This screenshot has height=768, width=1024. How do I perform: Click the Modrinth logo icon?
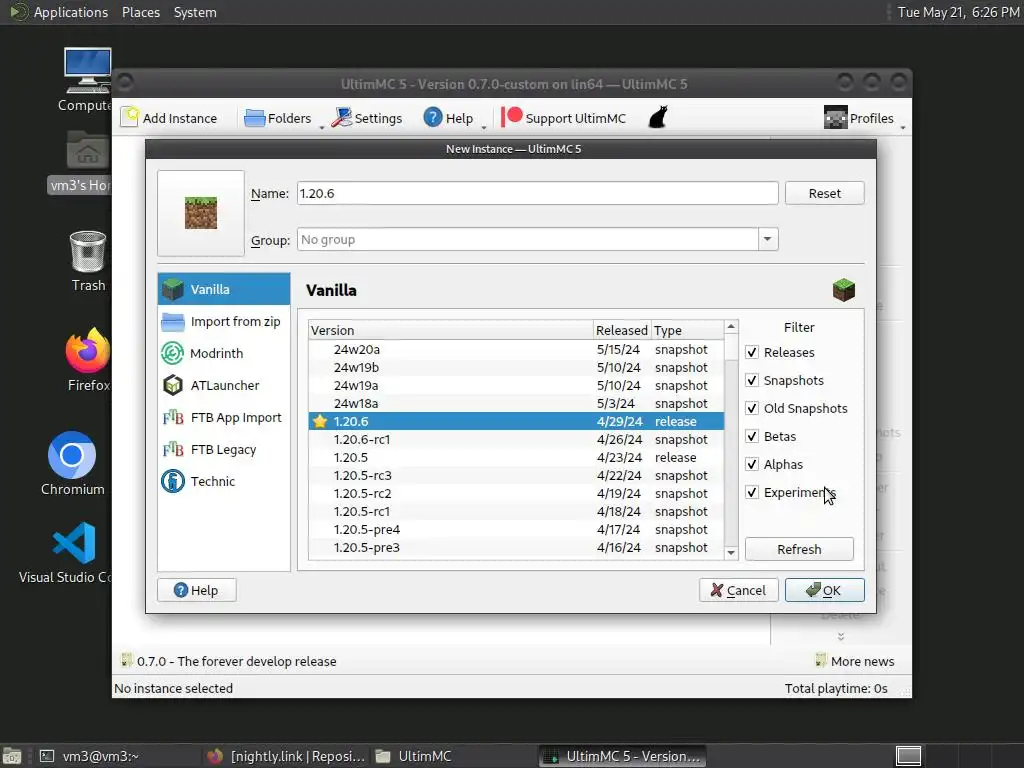click(172, 353)
